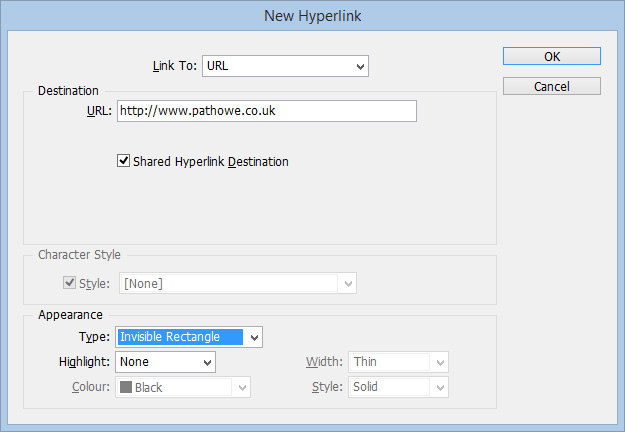The image size is (625, 432).
Task: Open the Width Thin dropdown
Action: point(399,362)
